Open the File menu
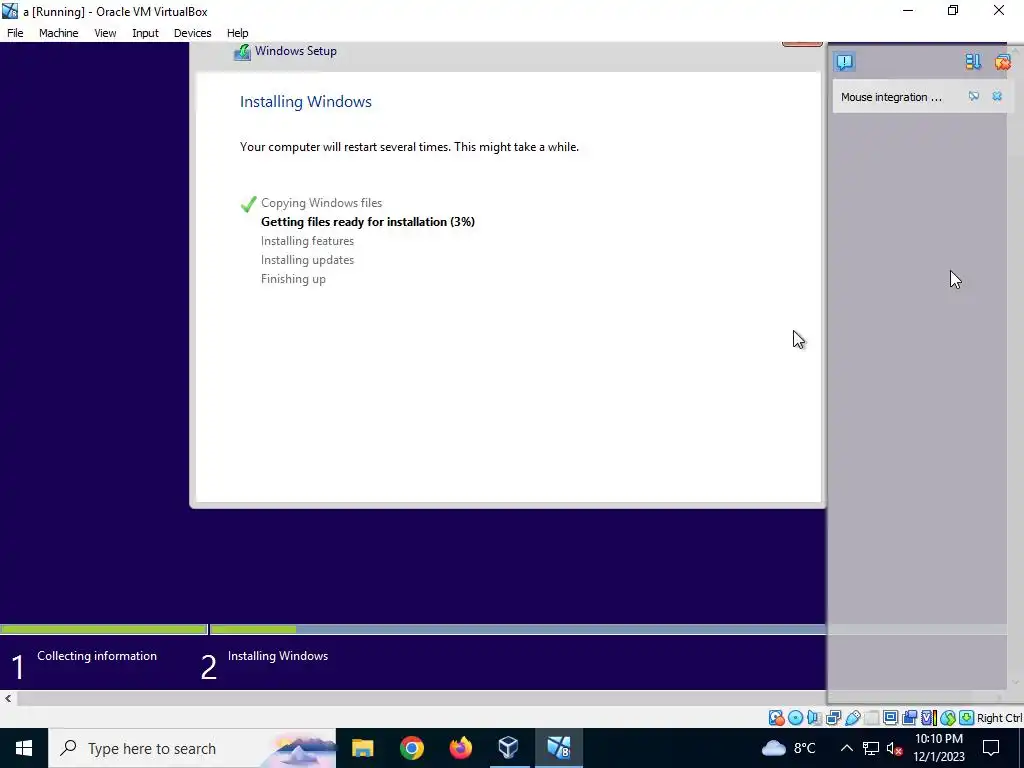 [15, 33]
